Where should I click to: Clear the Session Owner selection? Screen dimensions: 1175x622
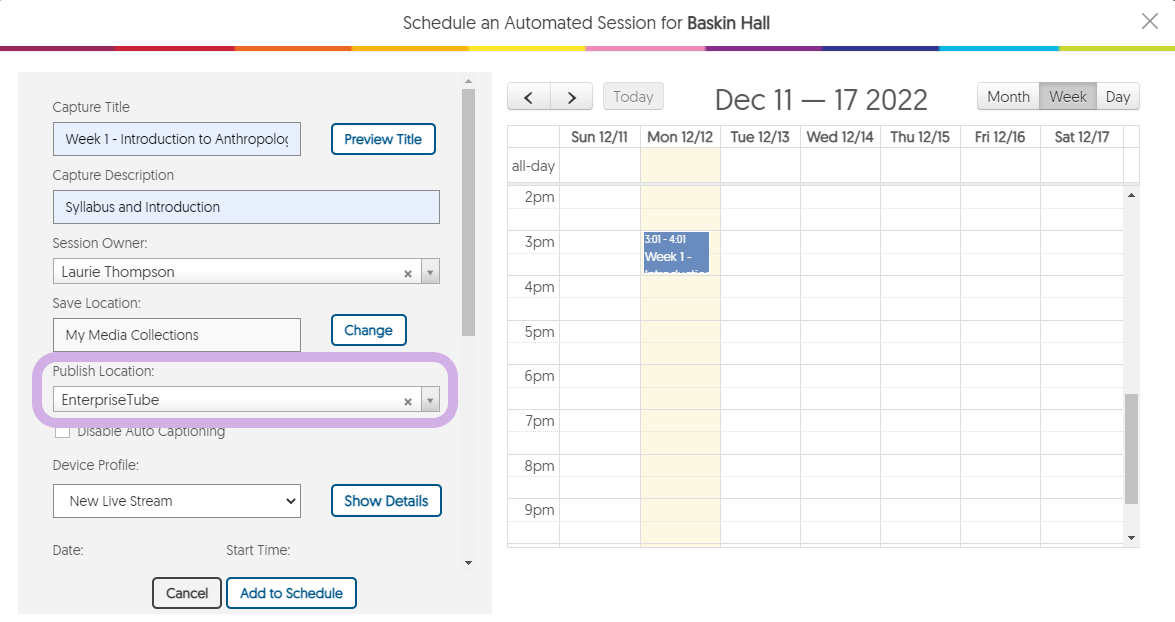click(408, 272)
